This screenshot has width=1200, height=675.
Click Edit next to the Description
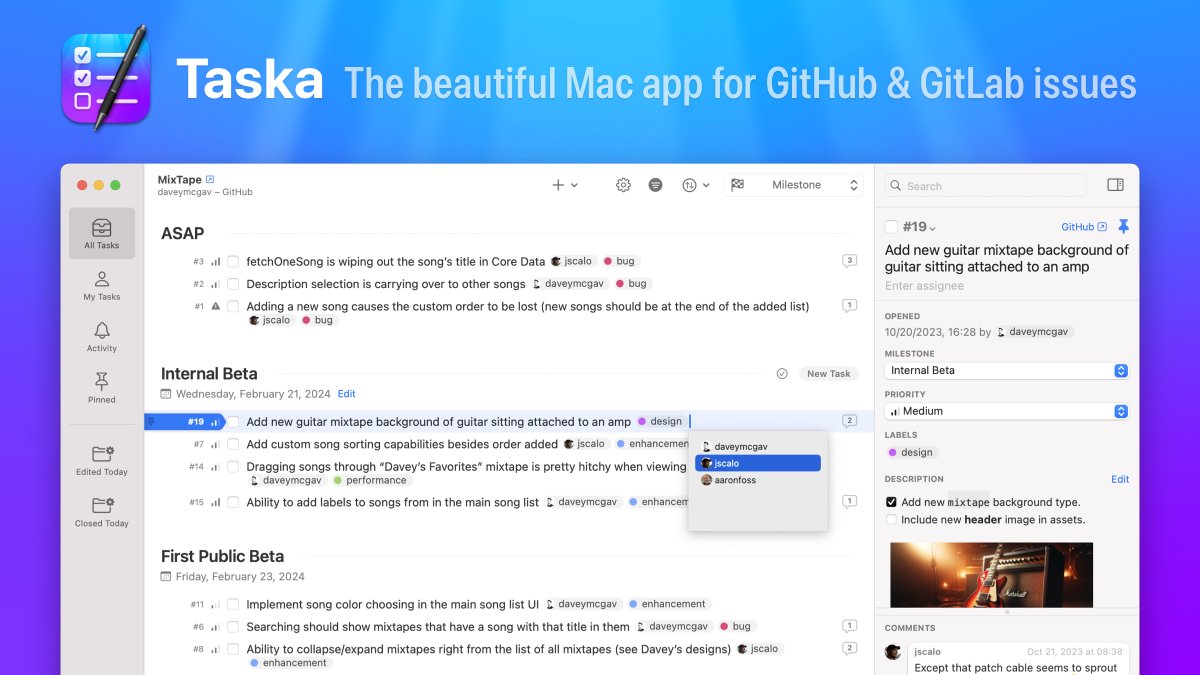pos(1119,479)
